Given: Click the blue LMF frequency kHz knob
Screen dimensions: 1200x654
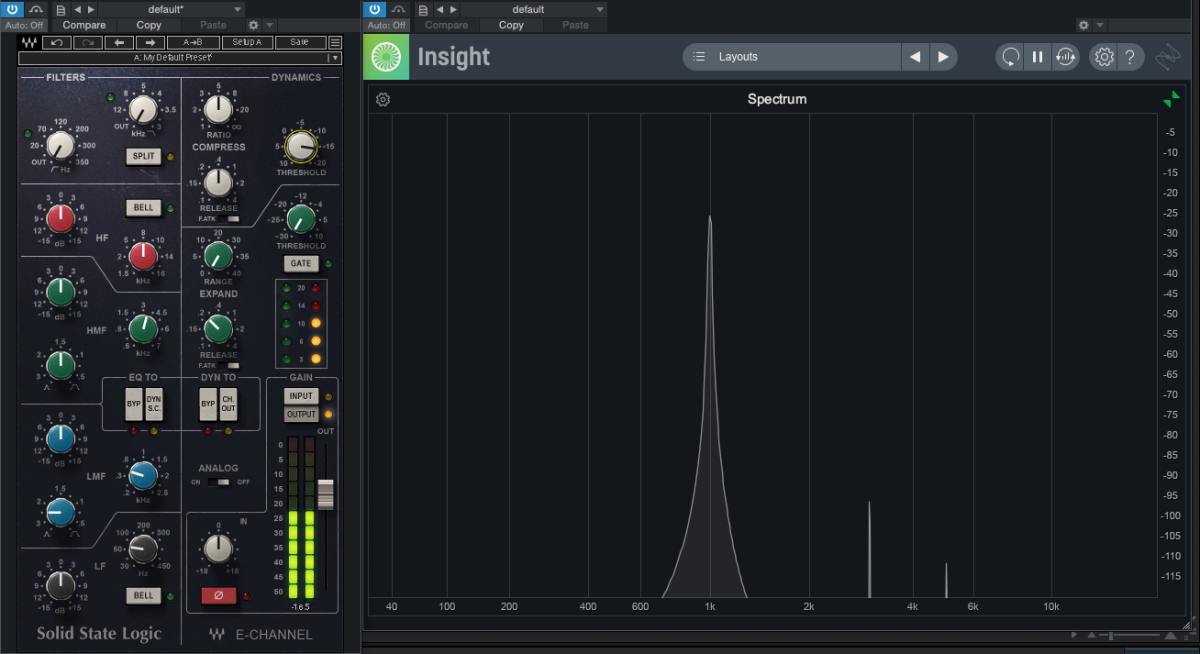Looking at the screenshot, I should point(143,476).
